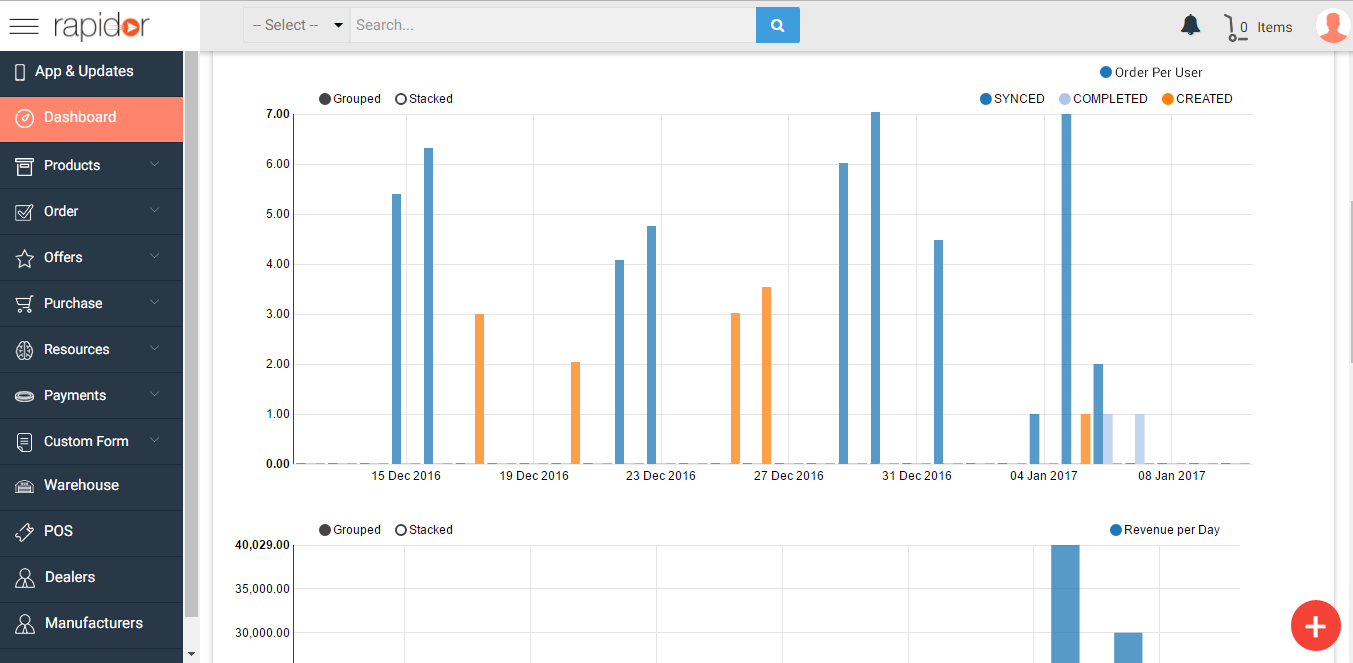Toggle the COMPLETED series in legend
Viewport: 1353px width, 663px height.
(x=1065, y=99)
